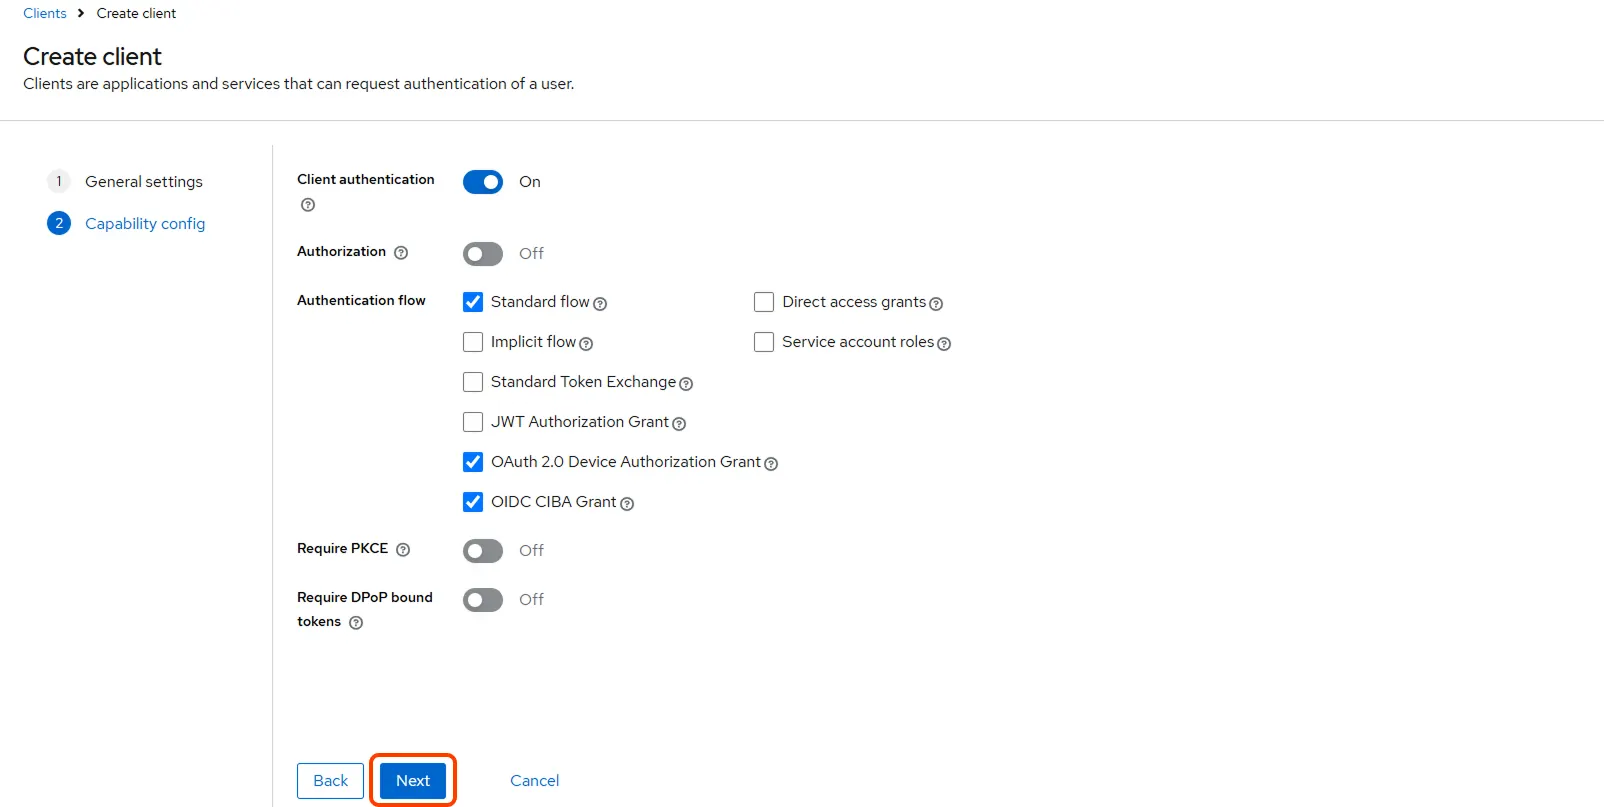Uncheck OAuth 2.0 Device Authorization Grant
Image resolution: width=1604 pixels, height=807 pixels.
point(473,462)
